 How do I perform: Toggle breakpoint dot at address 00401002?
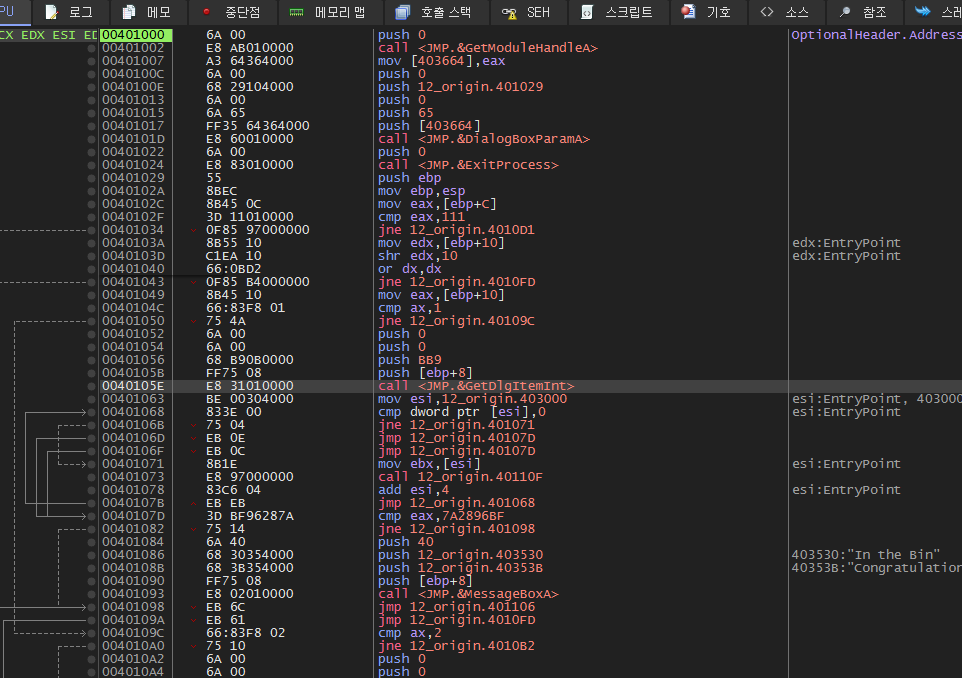click(x=91, y=48)
